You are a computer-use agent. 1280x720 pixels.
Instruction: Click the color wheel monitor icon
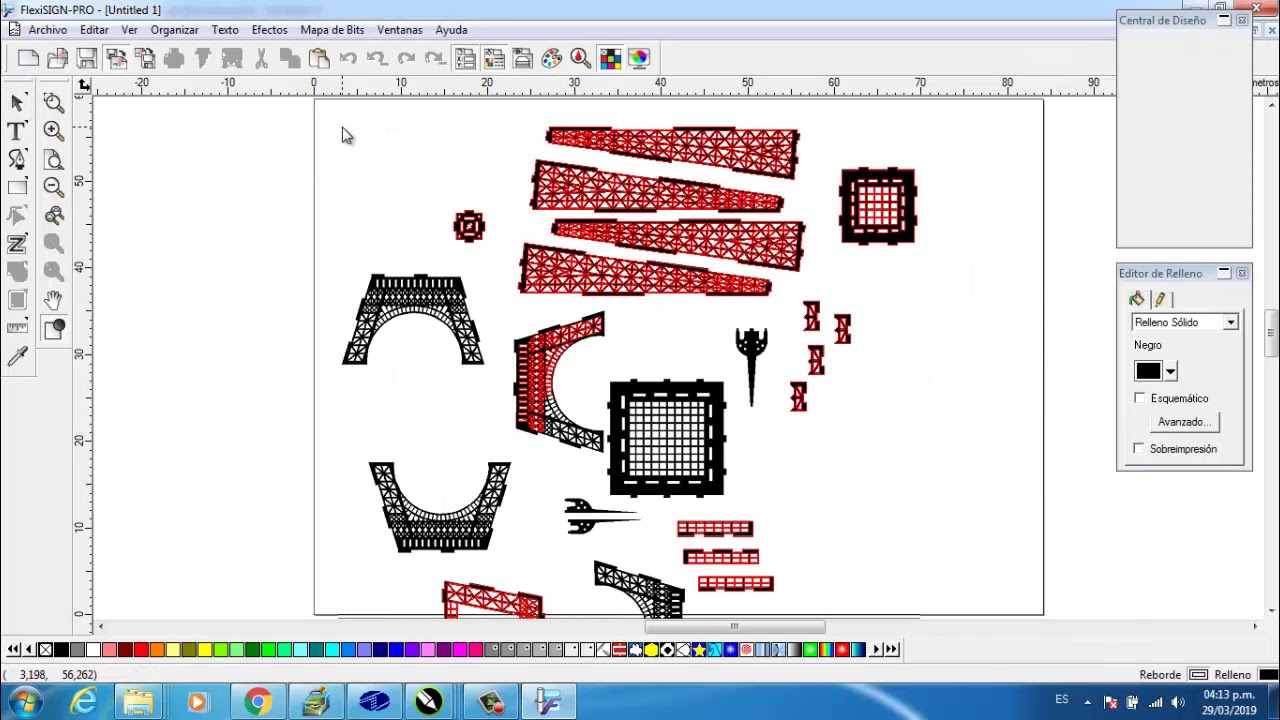[639, 58]
